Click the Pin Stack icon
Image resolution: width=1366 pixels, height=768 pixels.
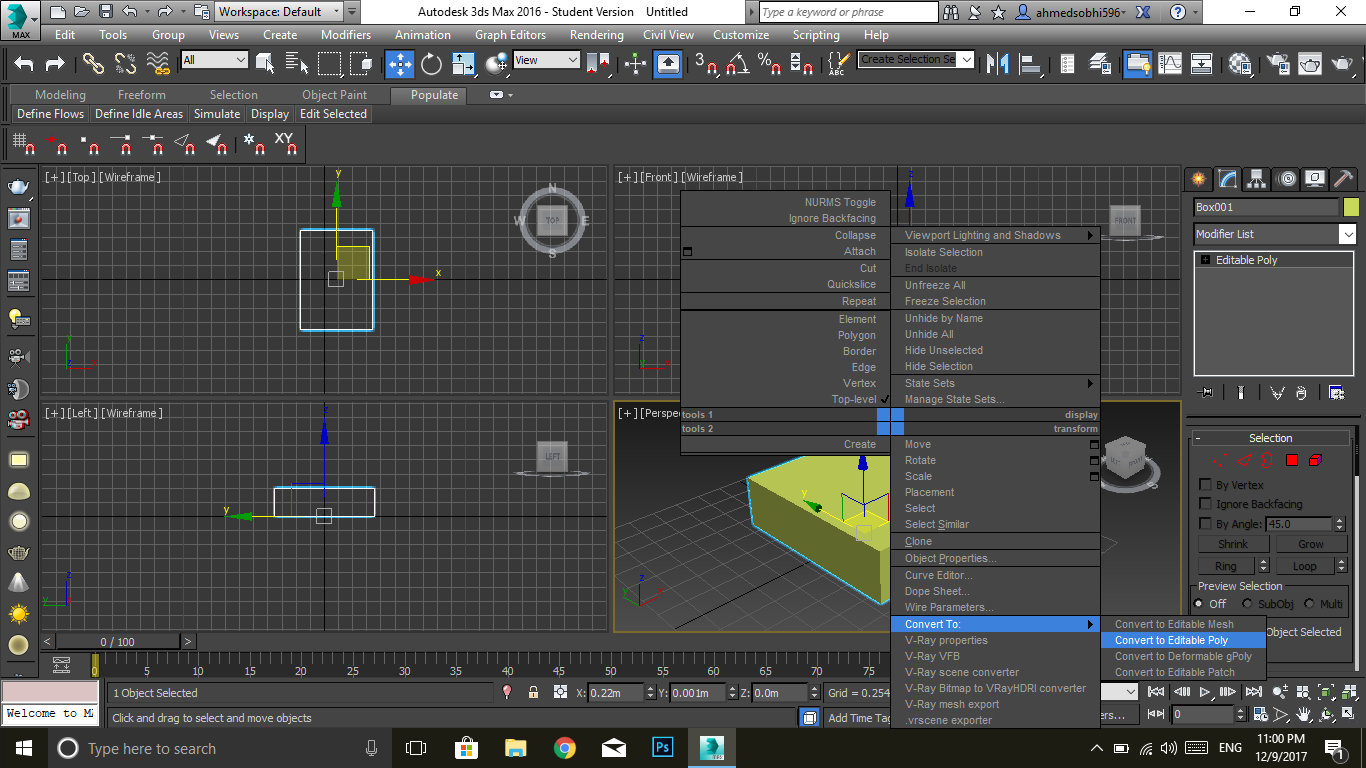(1206, 393)
